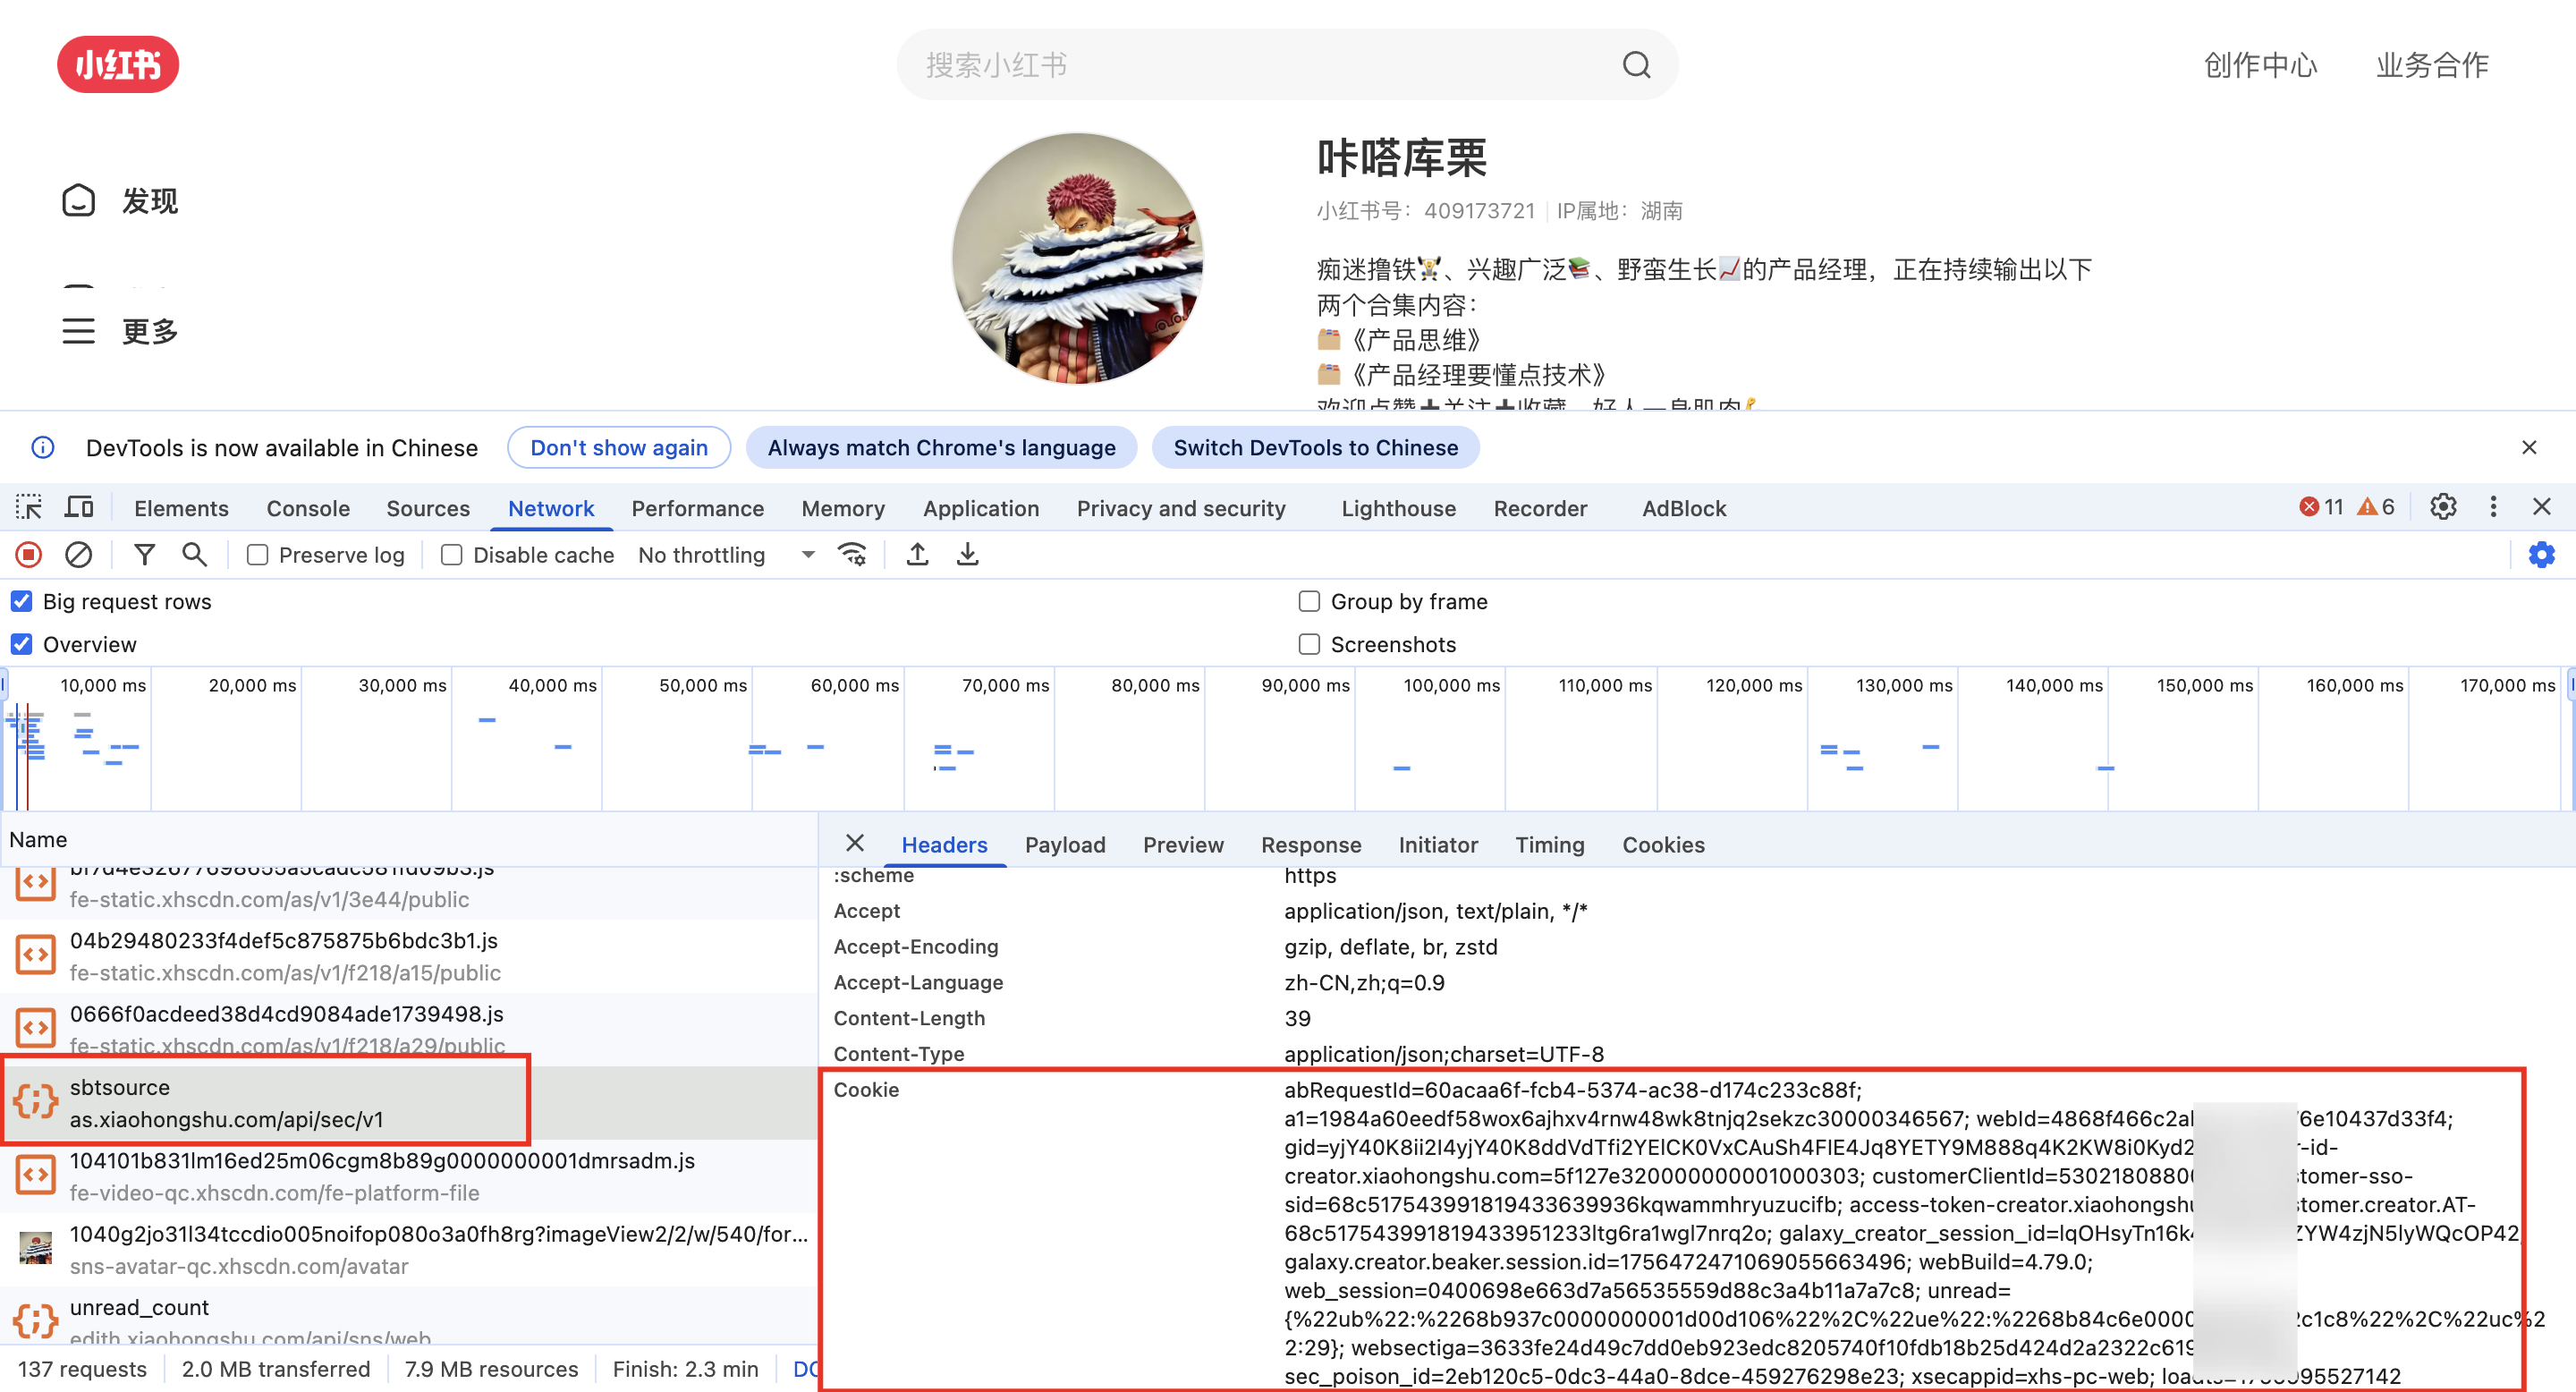Open network search magnifier
This screenshot has height=1392, width=2576.
coord(195,554)
